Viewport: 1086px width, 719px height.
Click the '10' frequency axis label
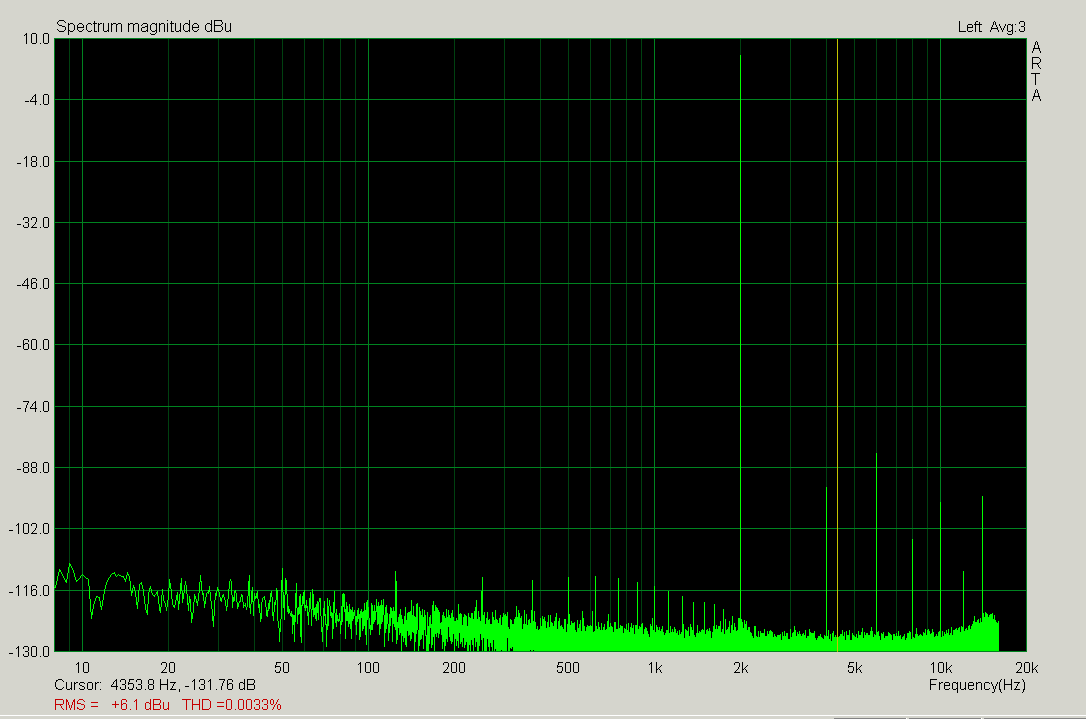pos(82,668)
